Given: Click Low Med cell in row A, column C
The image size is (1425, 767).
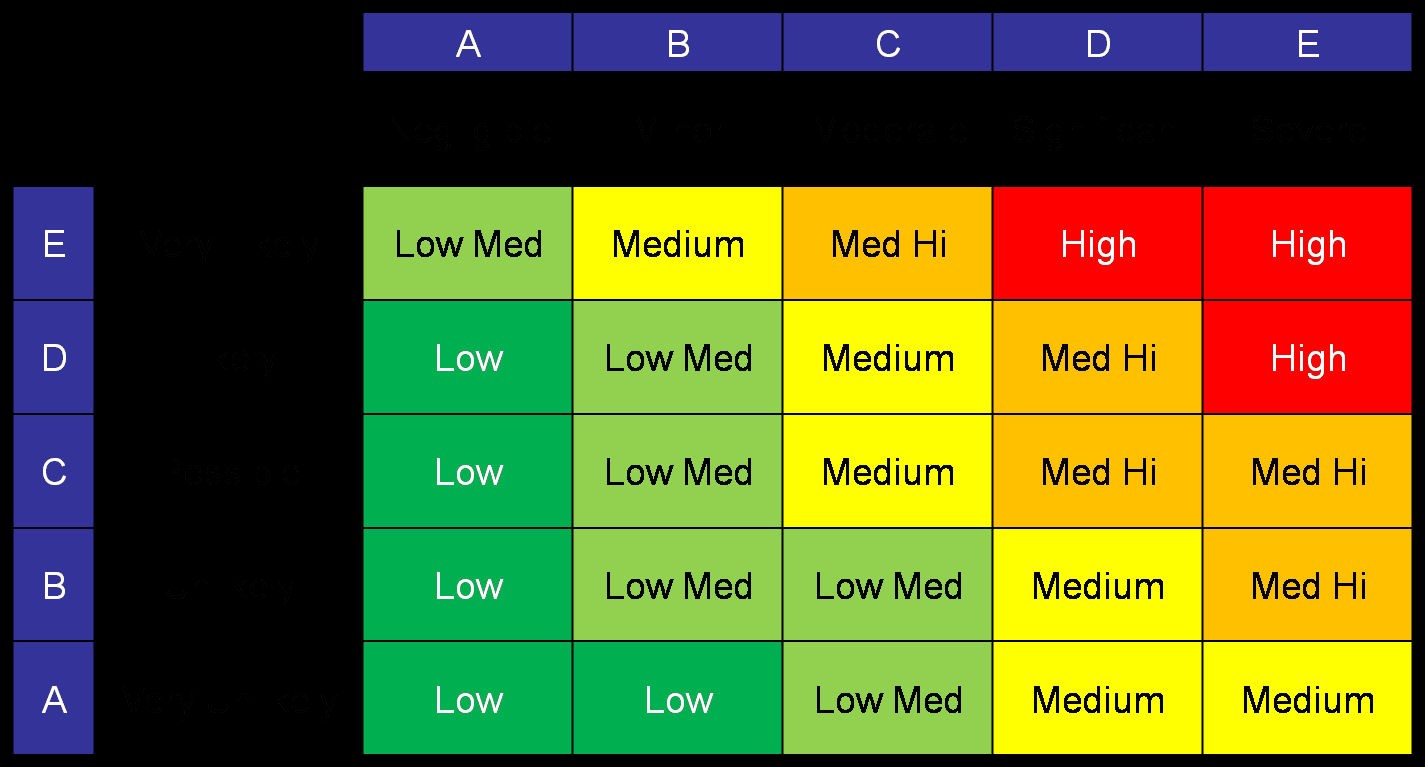Looking at the screenshot, I should (887, 699).
